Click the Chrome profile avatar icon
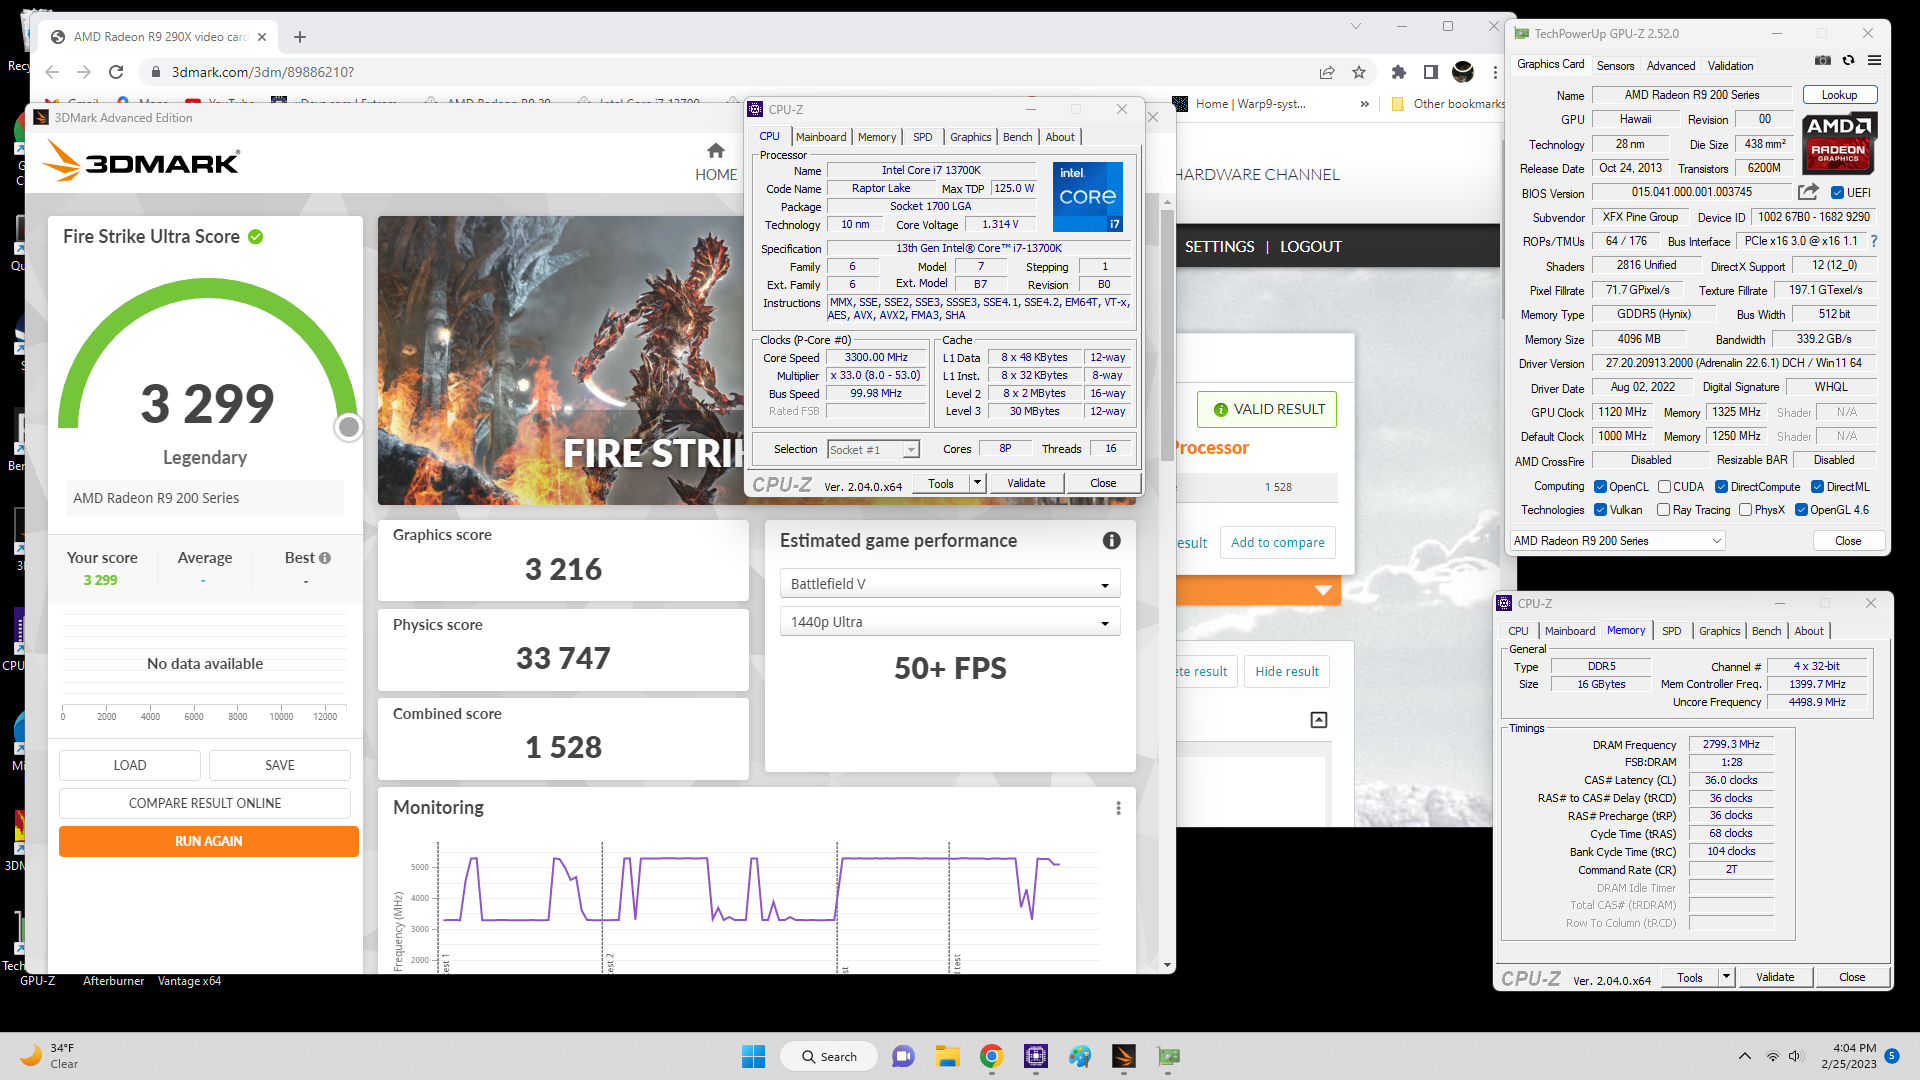Viewport: 1920px width, 1080px height. tap(1463, 72)
